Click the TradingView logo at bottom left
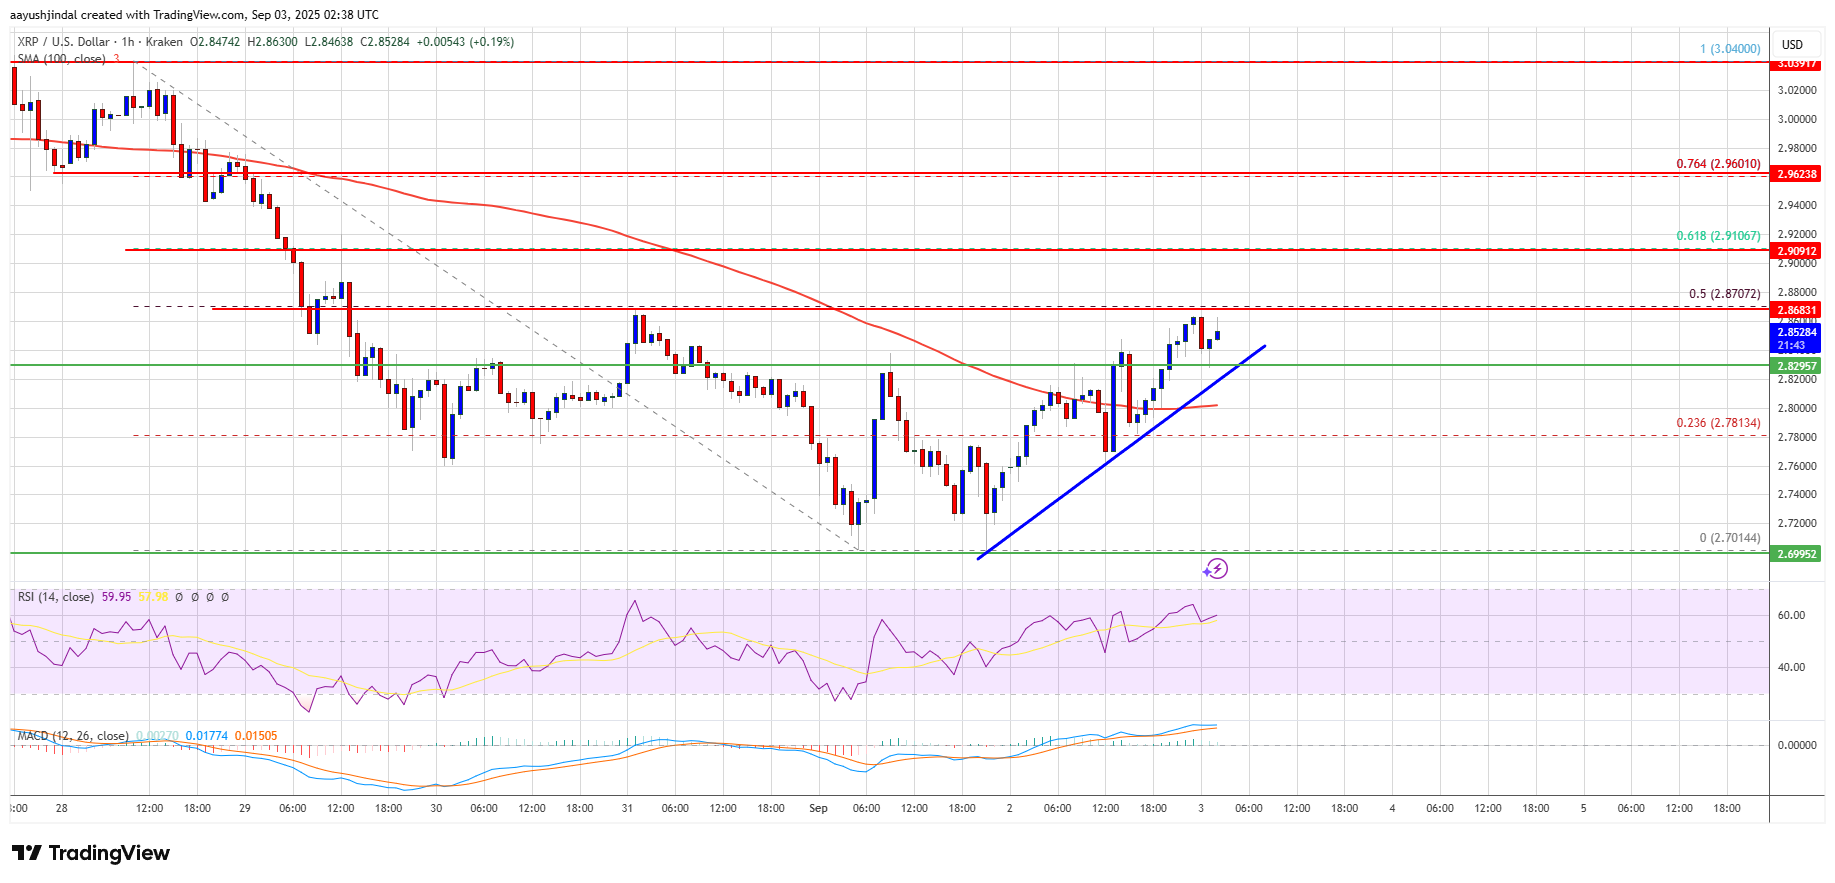The width and height of the screenshot is (1835, 883). (x=91, y=853)
